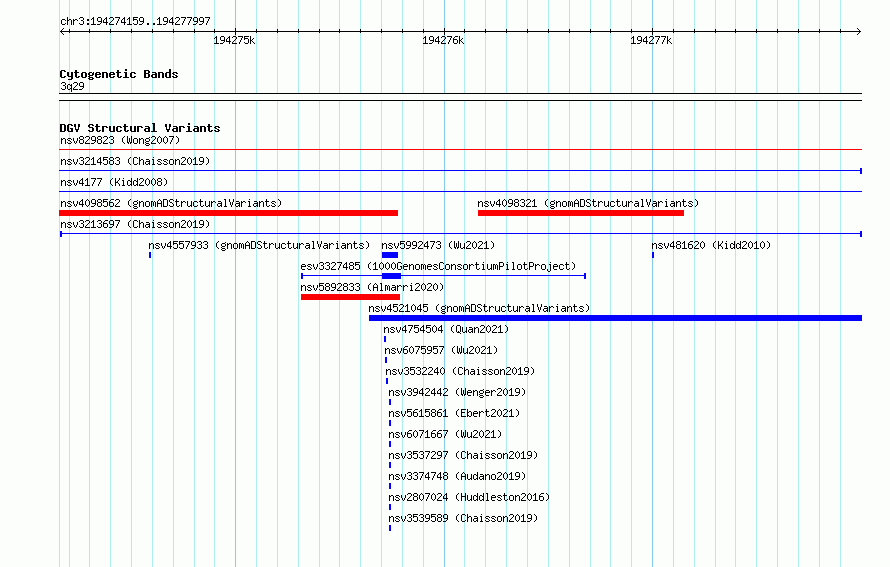This screenshot has height=567, width=890.
Task: Click the nsv3539589 (Chaisson2019) label
Action: 463,518
